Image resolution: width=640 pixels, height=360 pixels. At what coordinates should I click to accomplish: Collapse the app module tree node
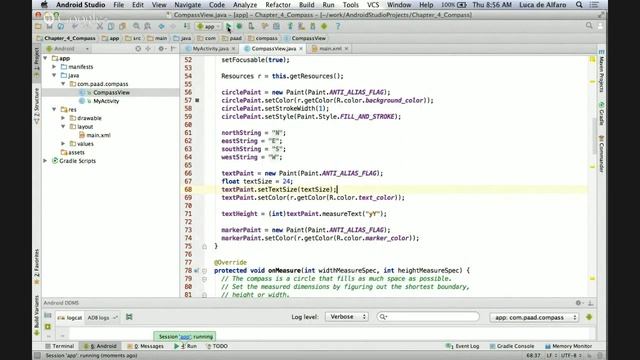[45, 58]
